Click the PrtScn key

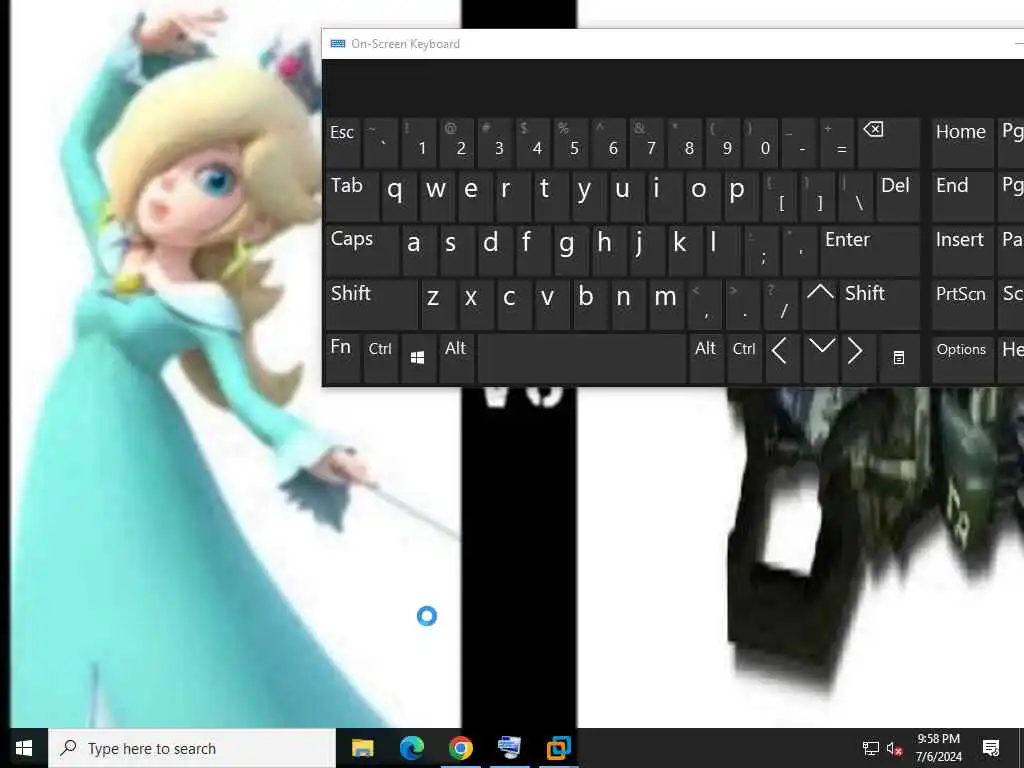(x=963, y=304)
